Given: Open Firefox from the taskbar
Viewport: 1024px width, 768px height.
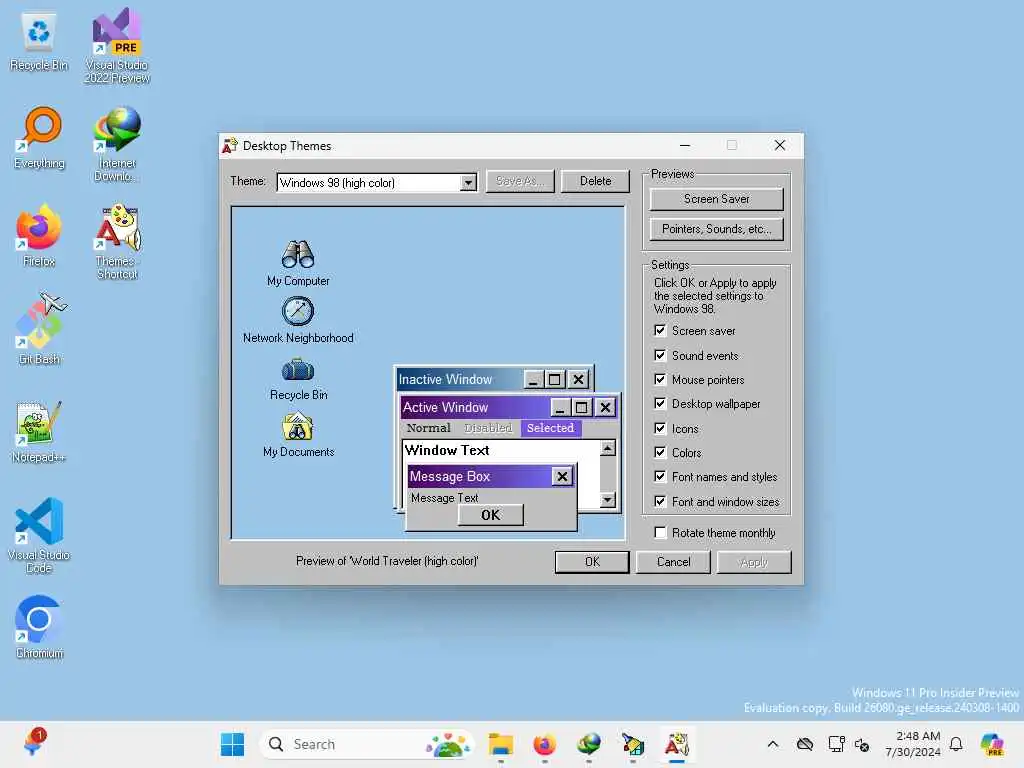Looking at the screenshot, I should [x=545, y=744].
